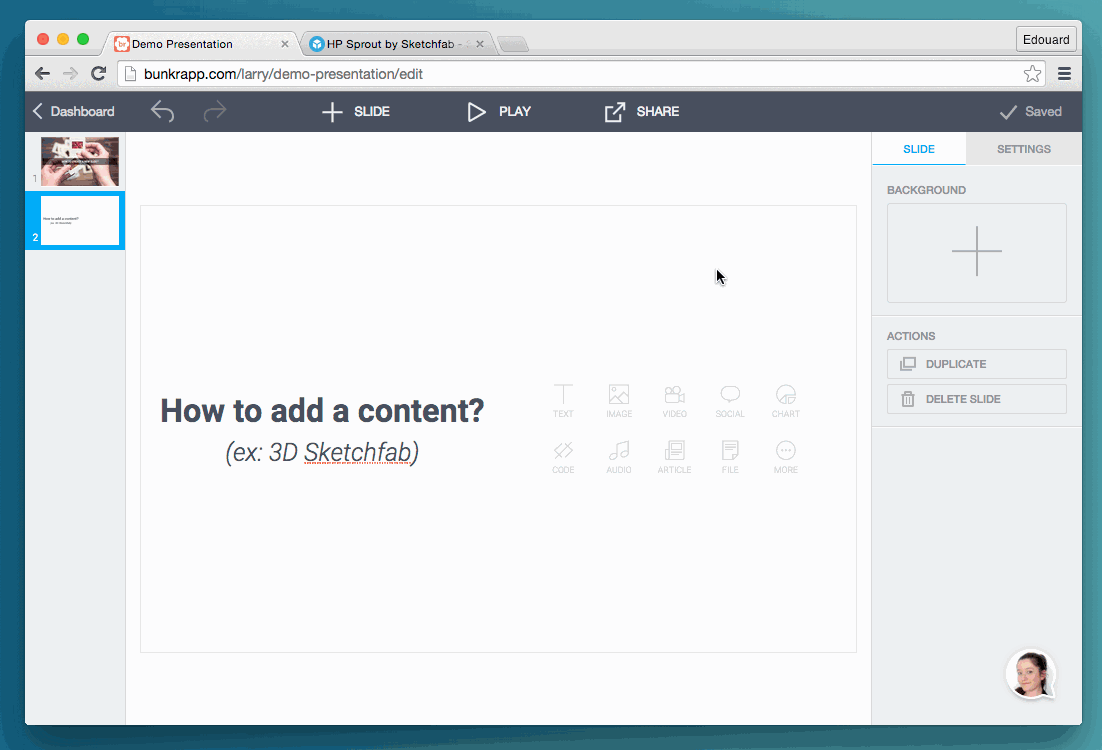The width and height of the screenshot is (1102, 750).
Task: Open the Slide tab
Action: click(x=918, y=149)
